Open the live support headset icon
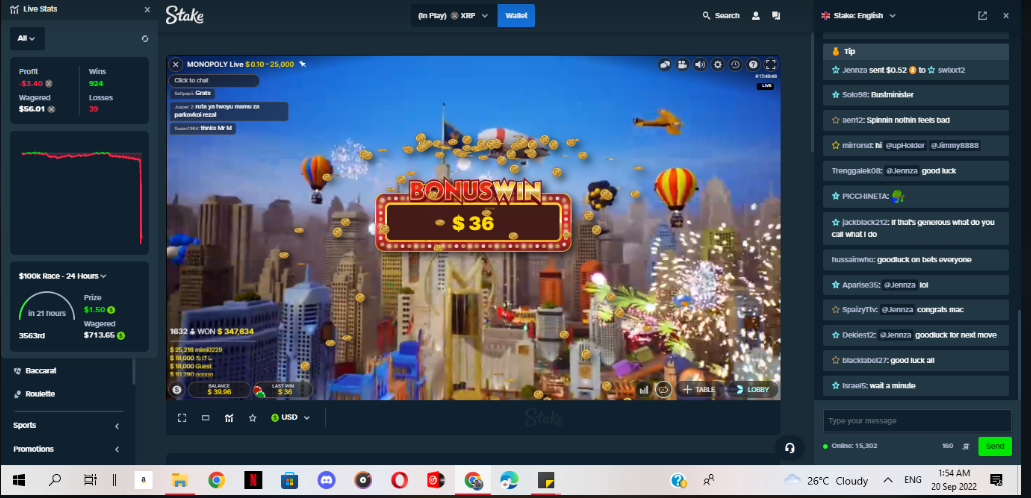The width and height of the screenshot is (1031, 498). point(790,448)
